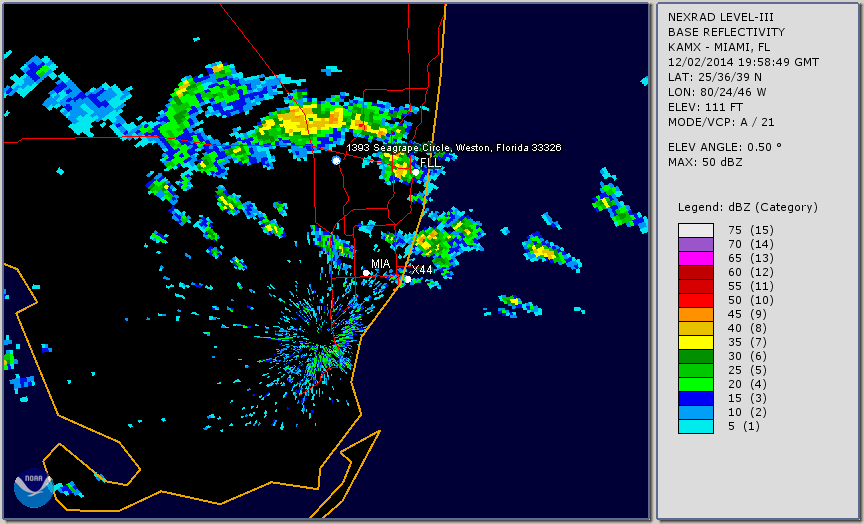Click the 'NEXRAD LEVEL-III' title text
This screenshot has height=524, width=864.
(722, 17)
